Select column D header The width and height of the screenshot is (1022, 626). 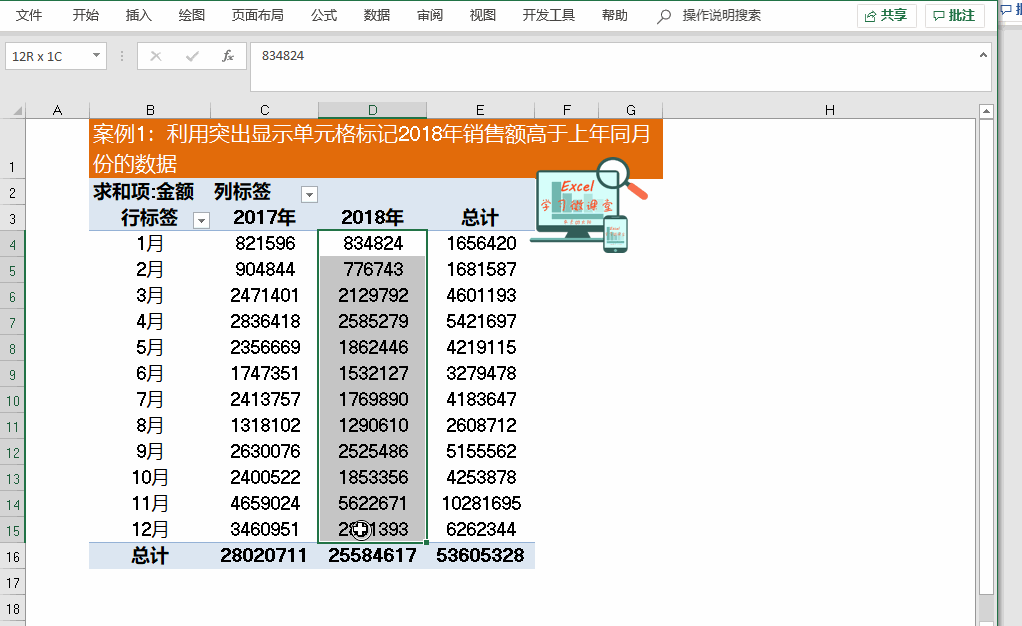click(373, 110)
